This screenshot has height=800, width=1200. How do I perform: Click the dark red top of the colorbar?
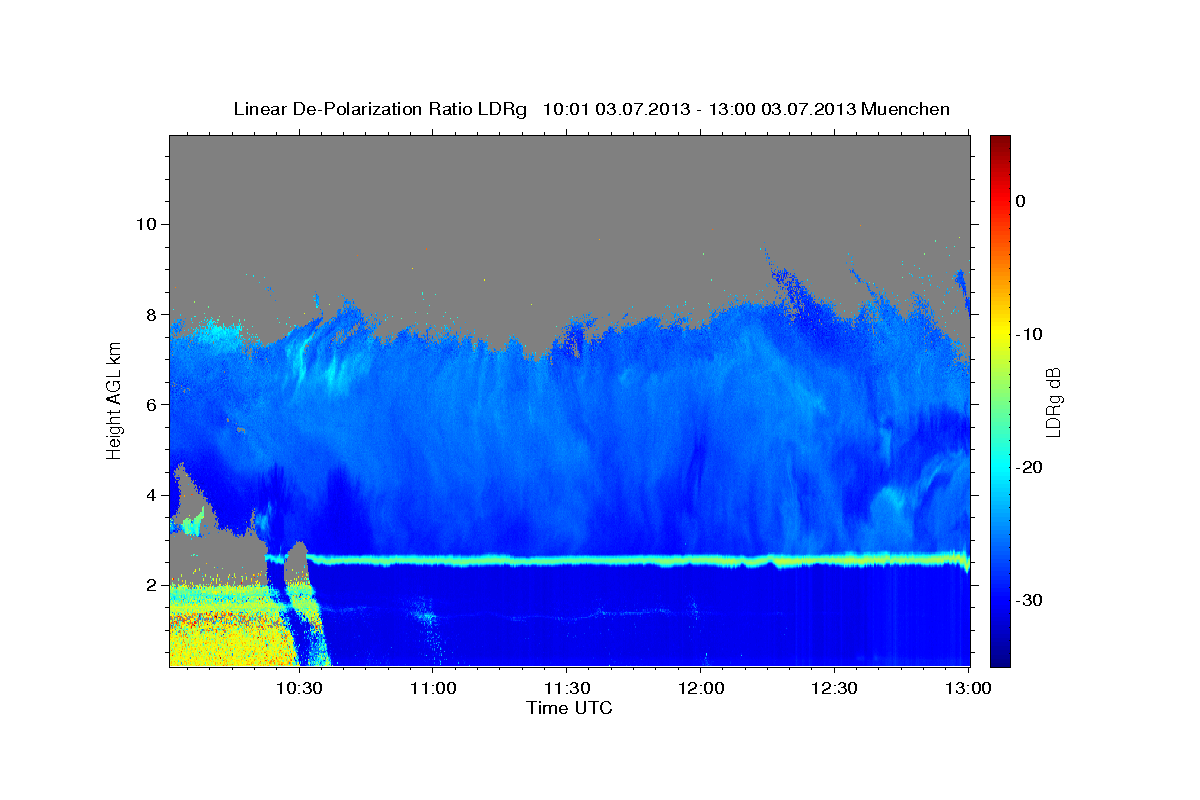pyautogui.click(x=1000, y=143)
